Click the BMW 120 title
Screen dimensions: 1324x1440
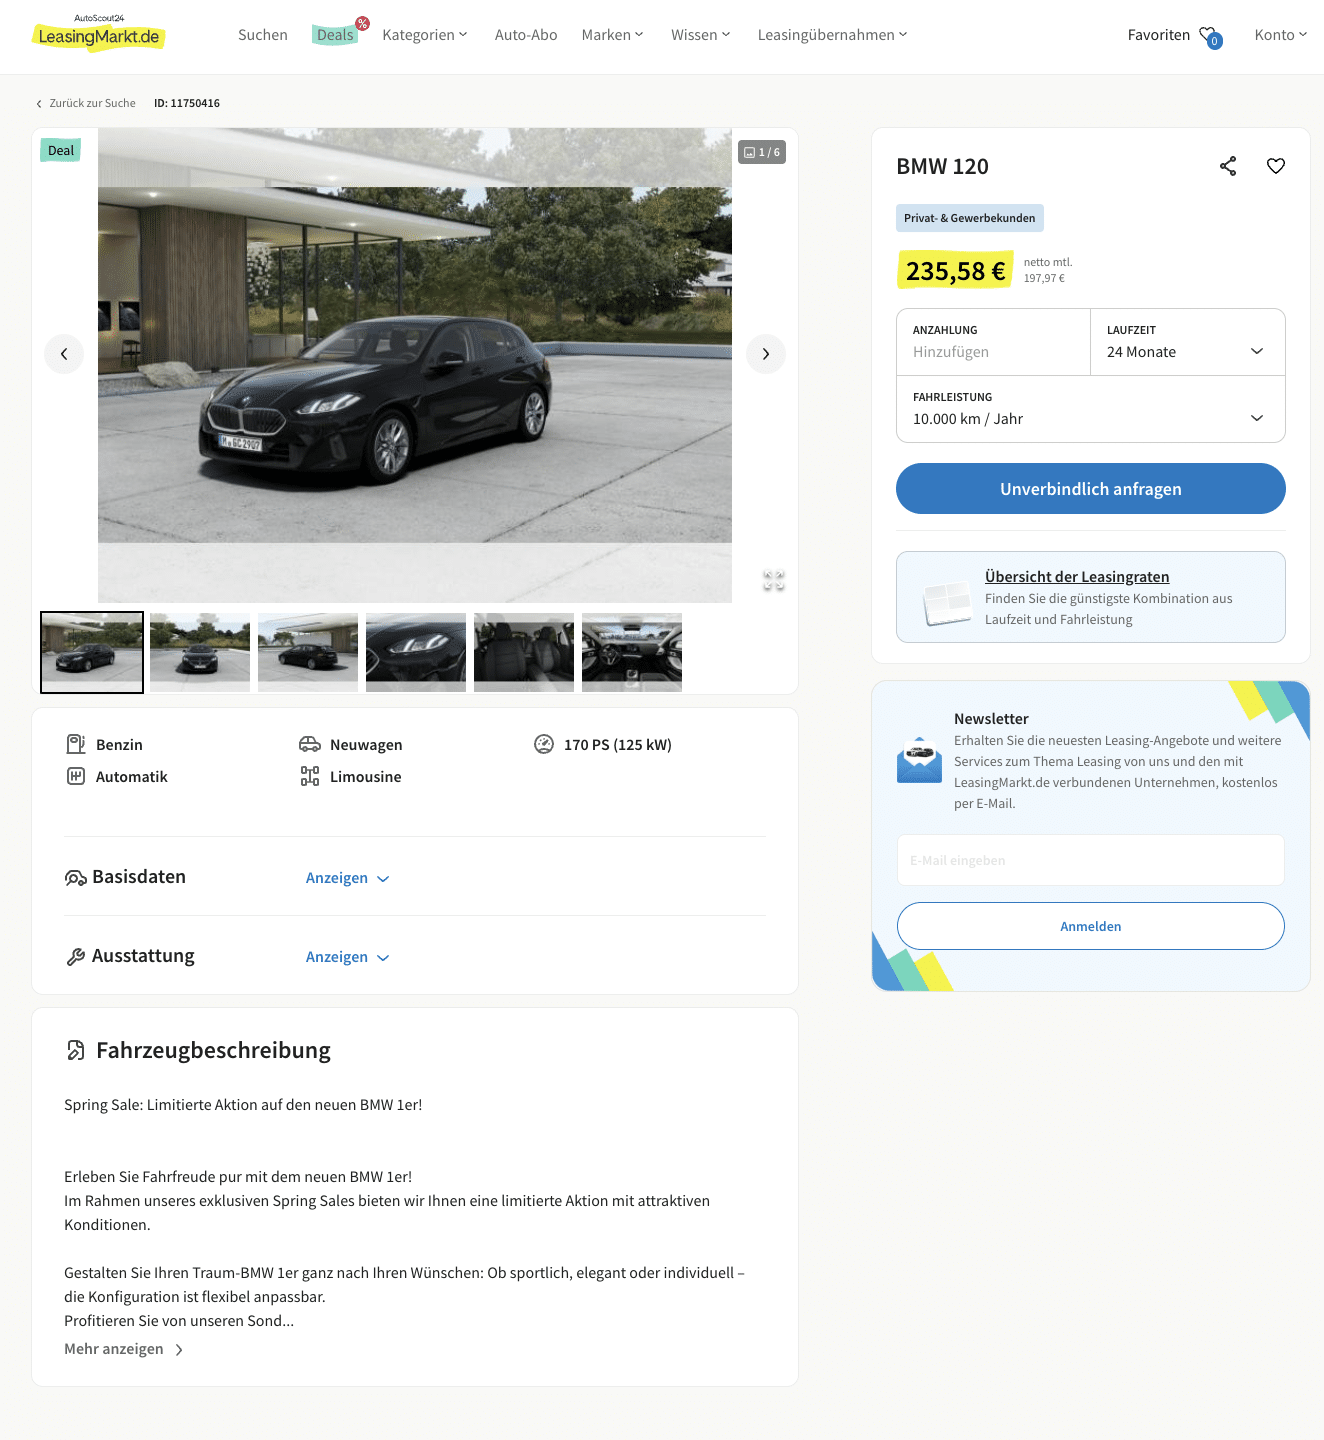point(942,167)
